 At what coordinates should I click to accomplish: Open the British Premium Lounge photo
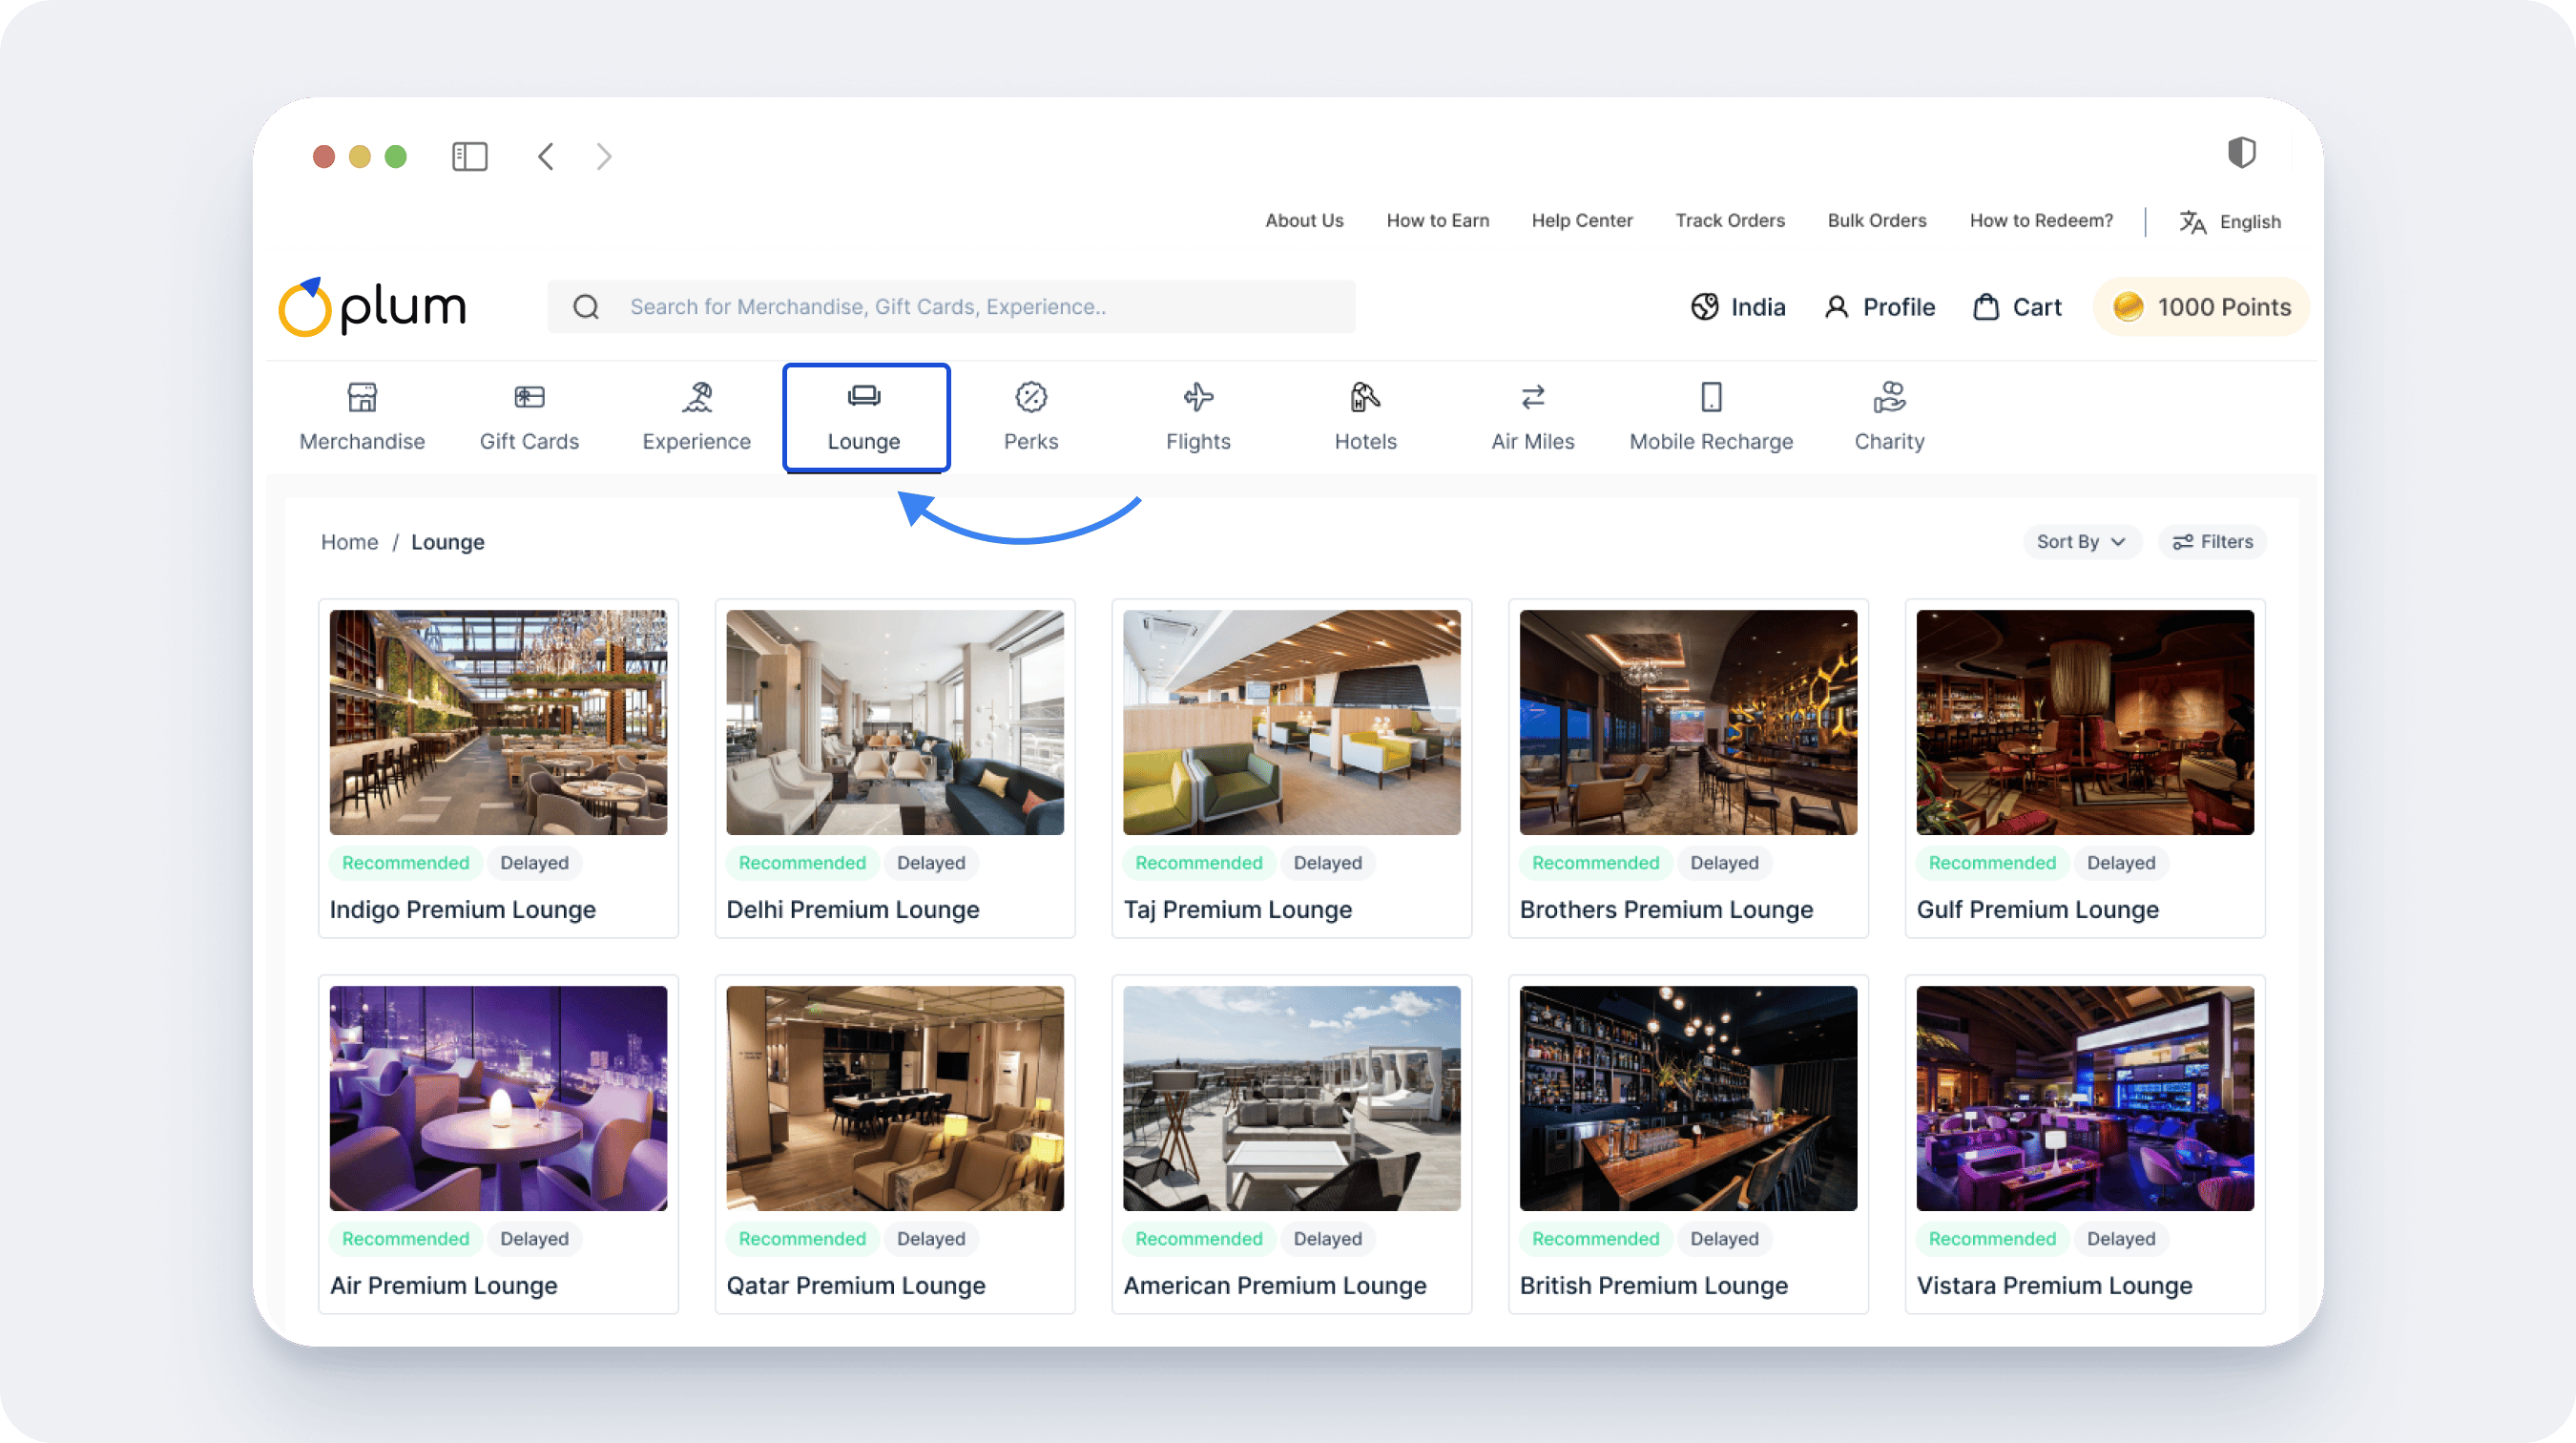[x=1688, y=1099]
